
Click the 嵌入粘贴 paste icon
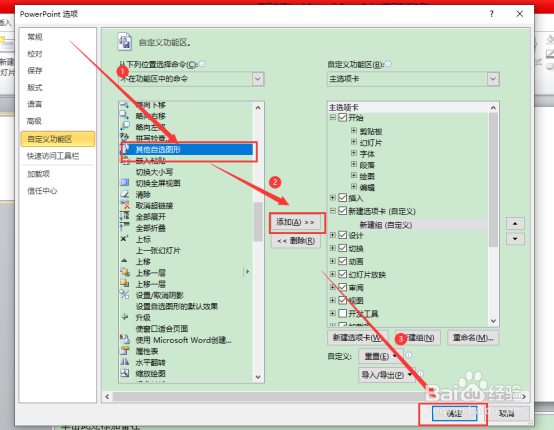(125, 160)
